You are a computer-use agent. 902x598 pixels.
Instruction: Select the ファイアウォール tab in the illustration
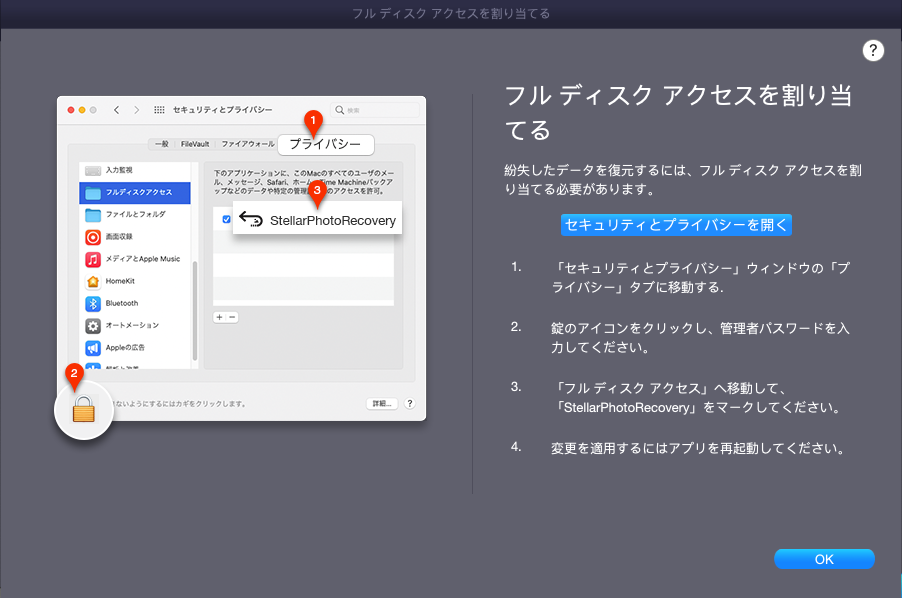pyautogui.click(x=248, y=144)
